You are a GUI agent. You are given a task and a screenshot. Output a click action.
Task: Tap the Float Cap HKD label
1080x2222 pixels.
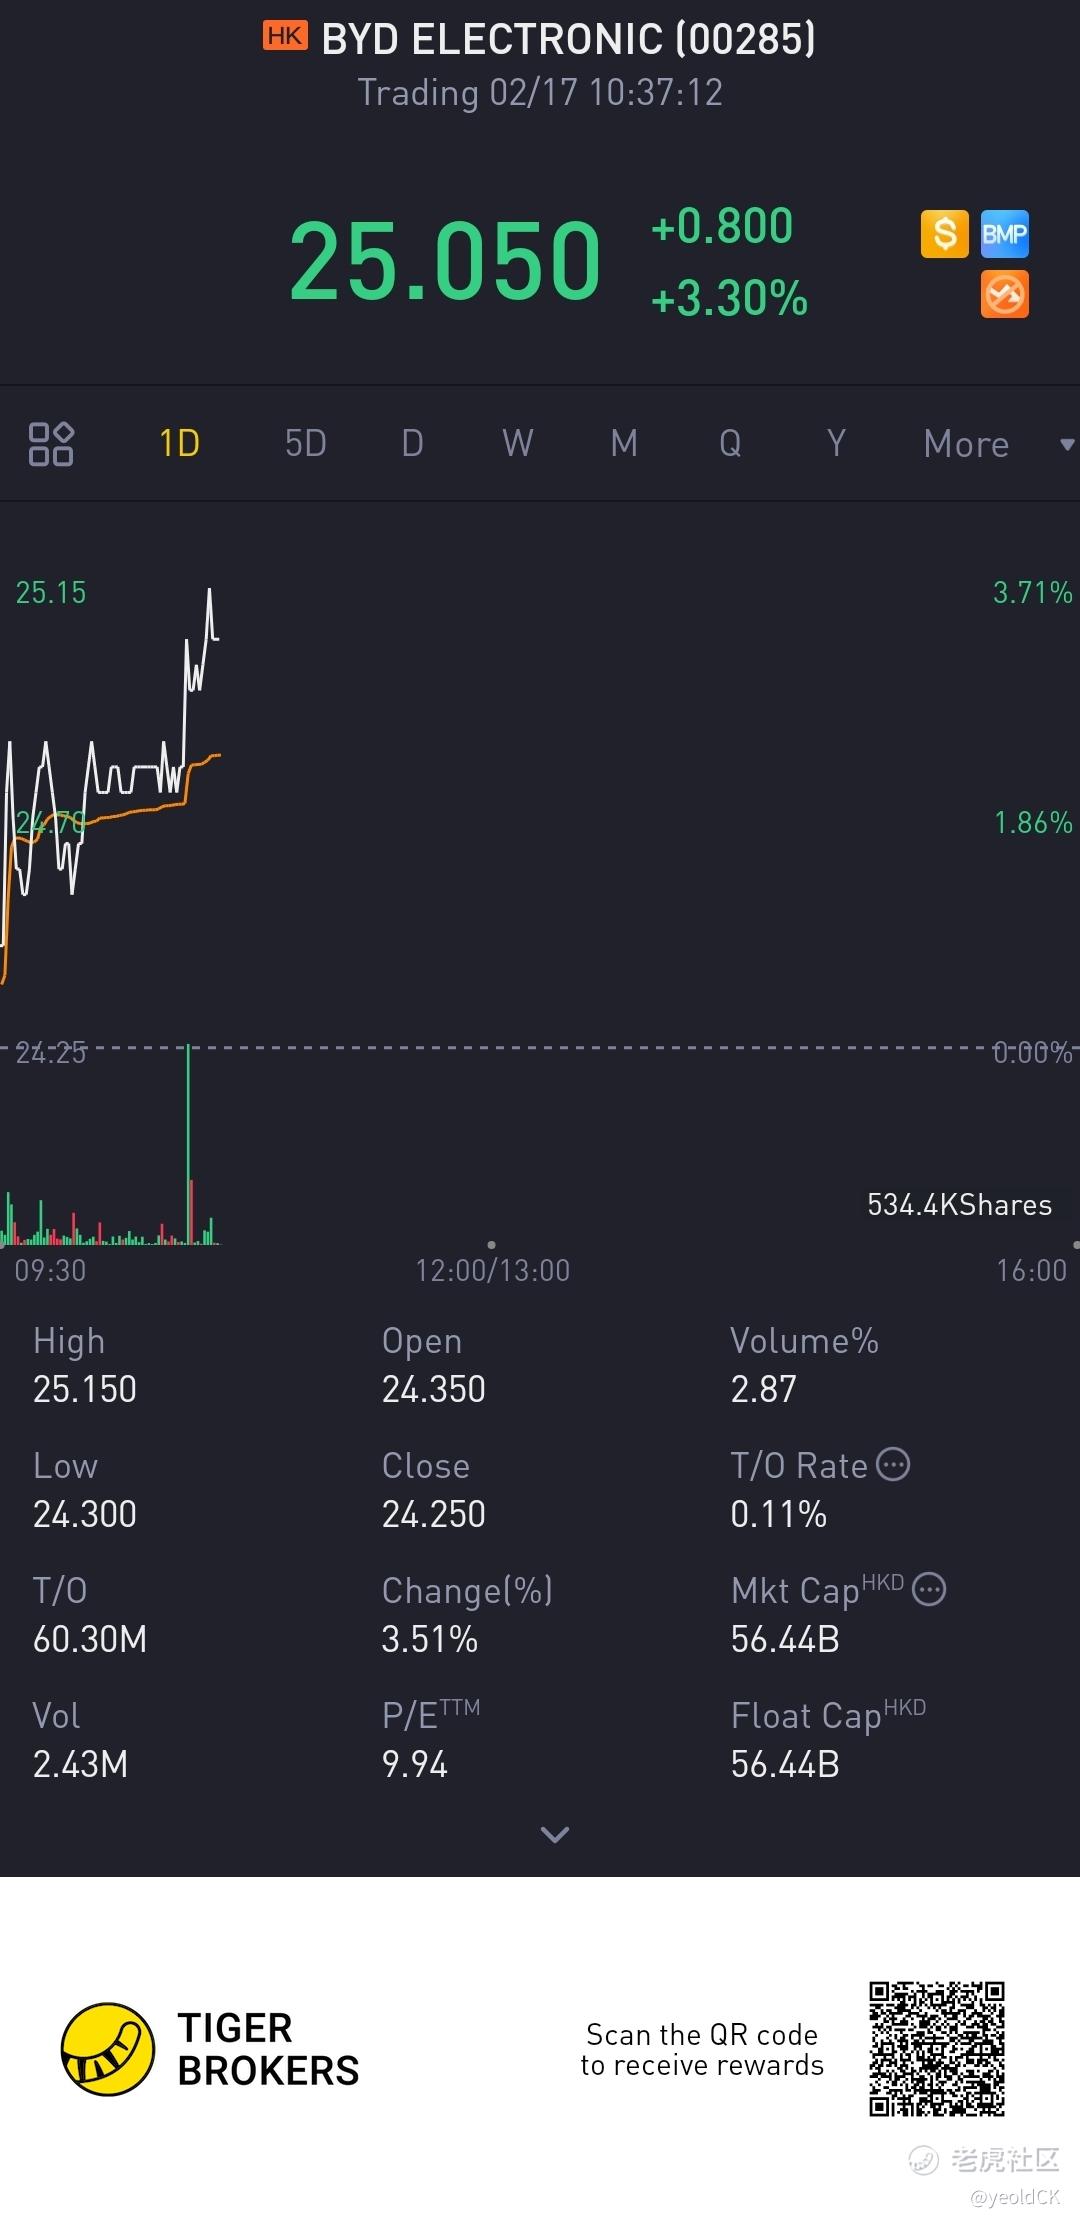[x=828, y=1714]
